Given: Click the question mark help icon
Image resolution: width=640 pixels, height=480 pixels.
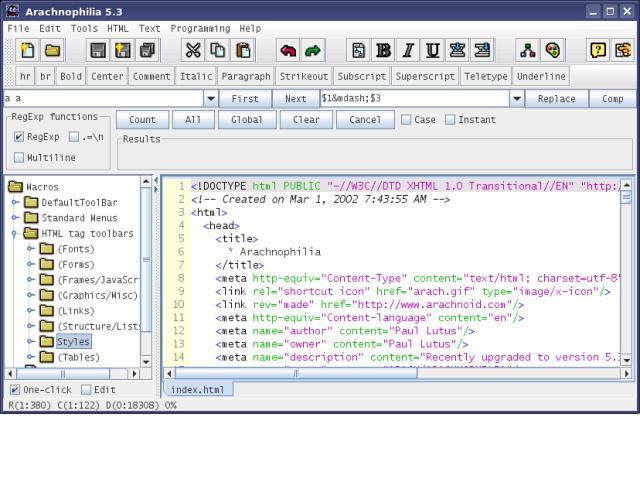Looking at the screenshot, I should click(598, 51).
